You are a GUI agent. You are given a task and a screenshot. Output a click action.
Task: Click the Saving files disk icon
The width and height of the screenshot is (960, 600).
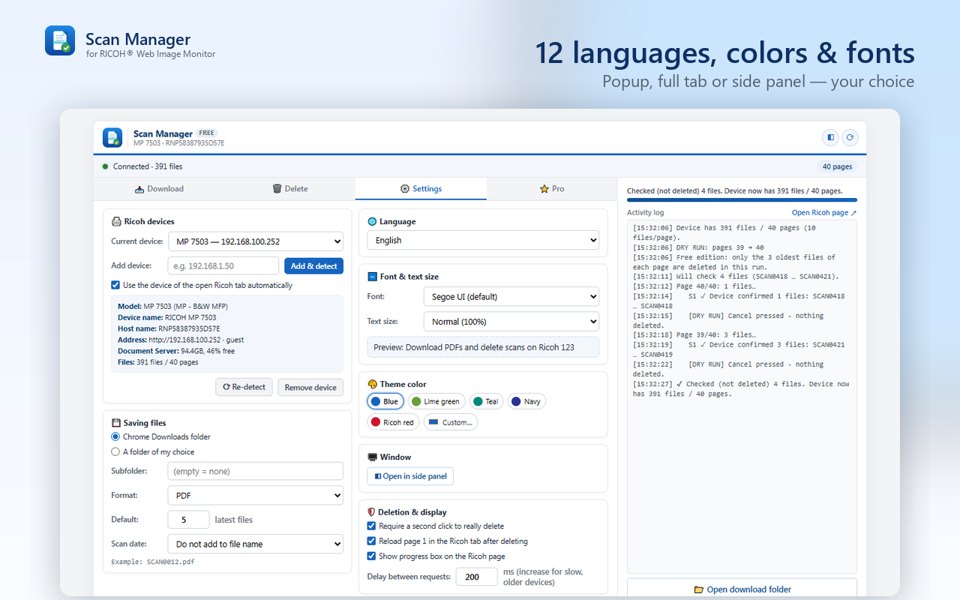pyautogui.click(x=116, y=423)
